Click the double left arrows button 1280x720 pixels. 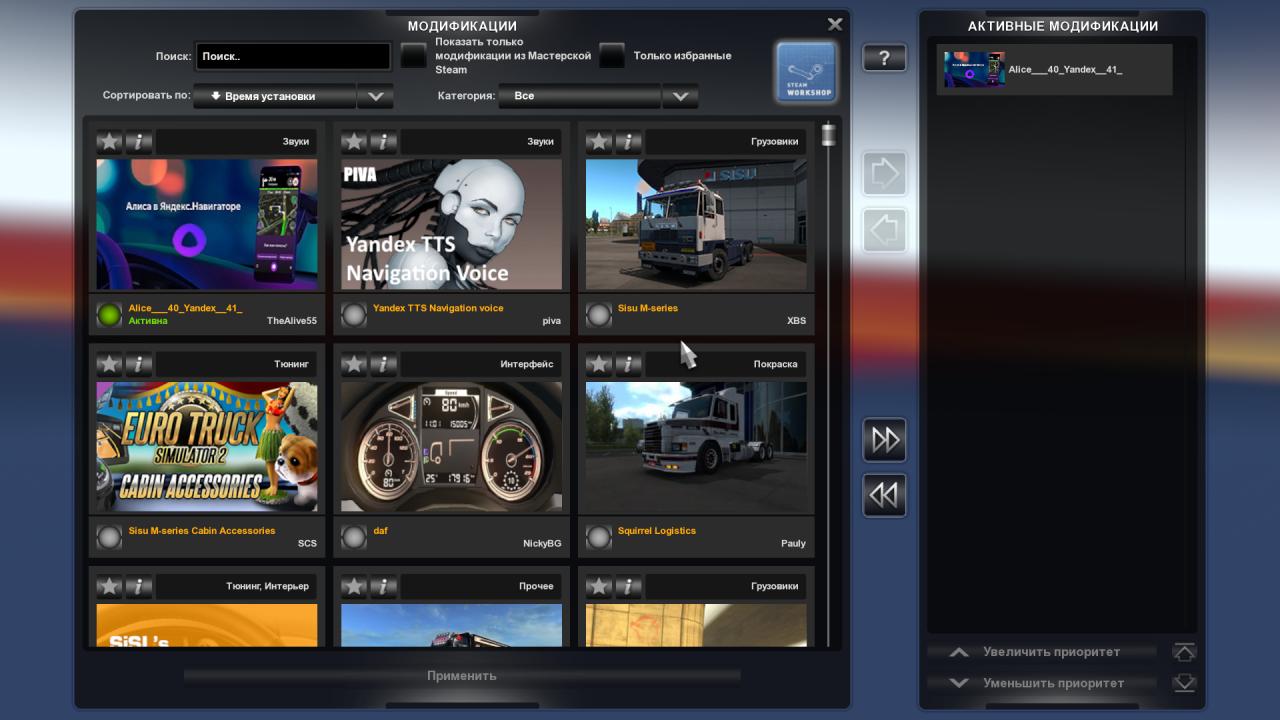click(884, 496)
